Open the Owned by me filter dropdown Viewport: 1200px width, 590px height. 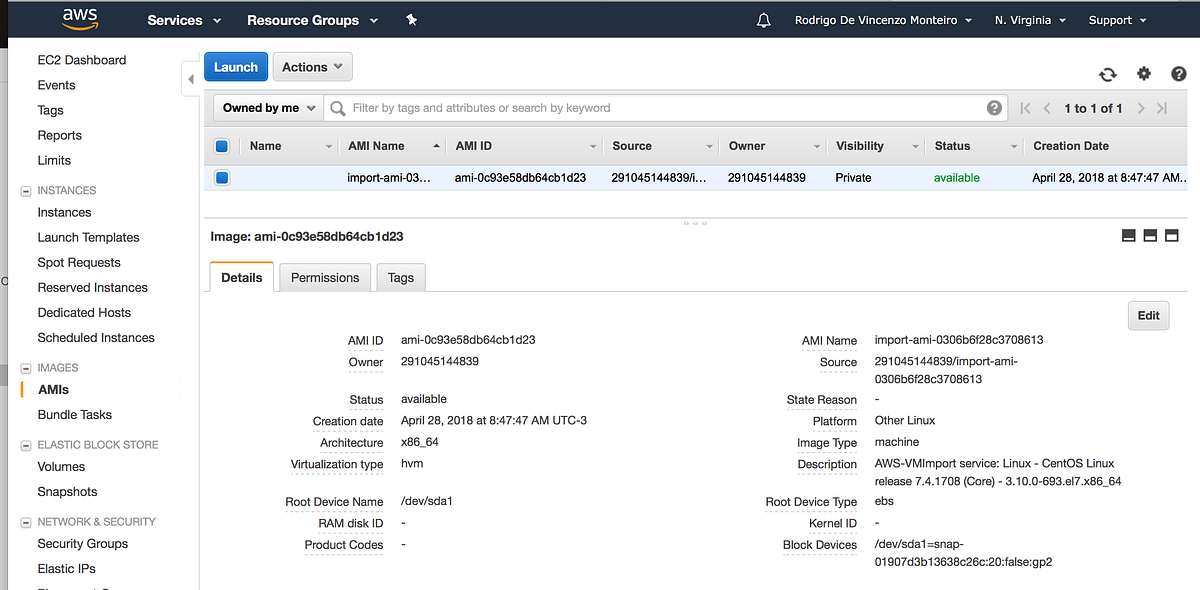pyautogui.click(x=266, y=107)
